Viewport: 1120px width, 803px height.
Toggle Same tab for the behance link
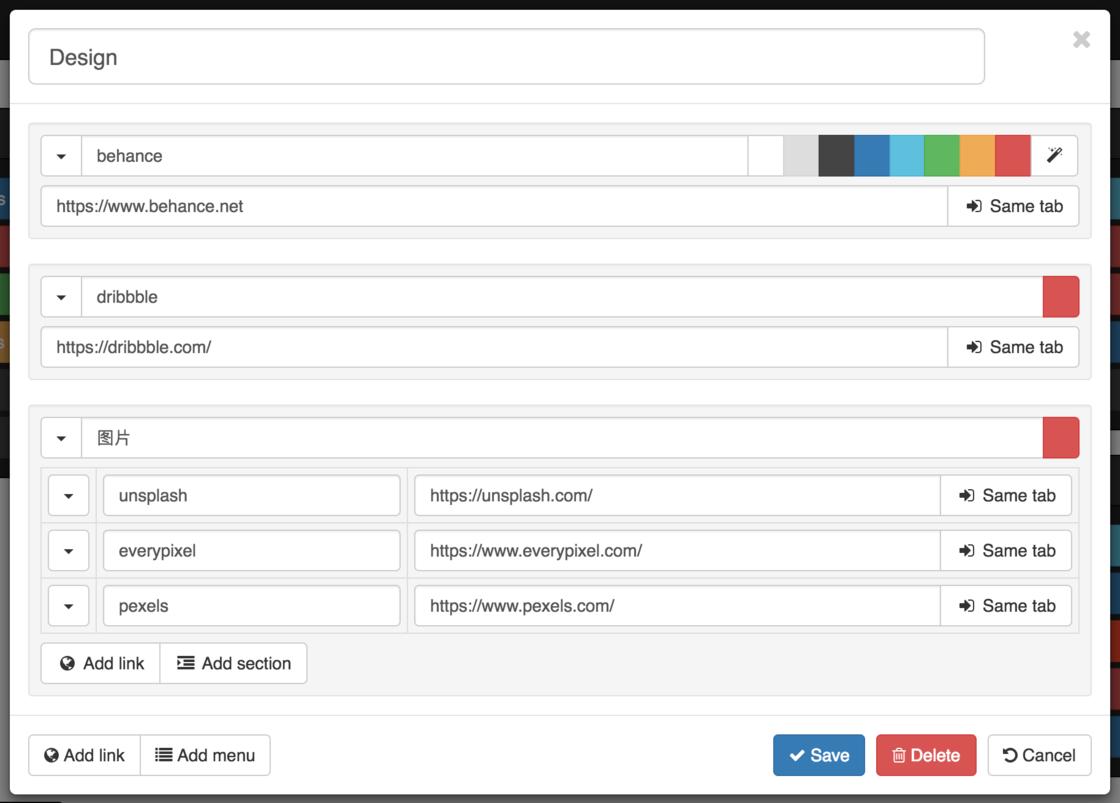tap(1014, 206)
